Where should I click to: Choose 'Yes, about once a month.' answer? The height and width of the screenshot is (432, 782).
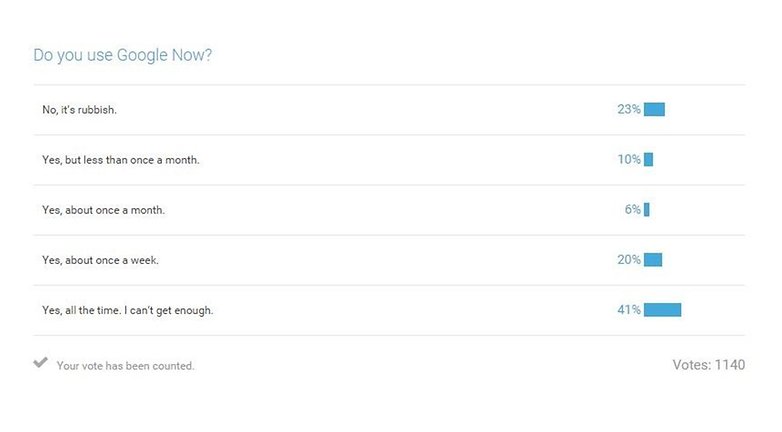coord(389,210)
